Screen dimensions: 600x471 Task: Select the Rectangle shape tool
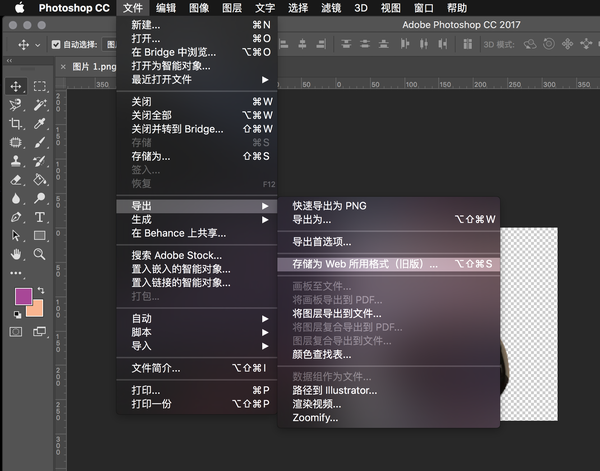[39, 235]
